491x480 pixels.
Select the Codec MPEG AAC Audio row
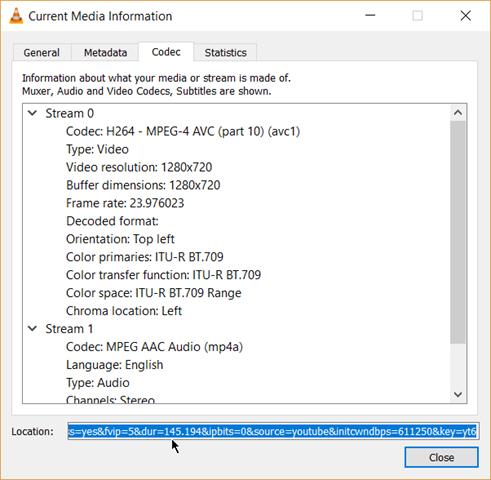(x=154, y=347)
